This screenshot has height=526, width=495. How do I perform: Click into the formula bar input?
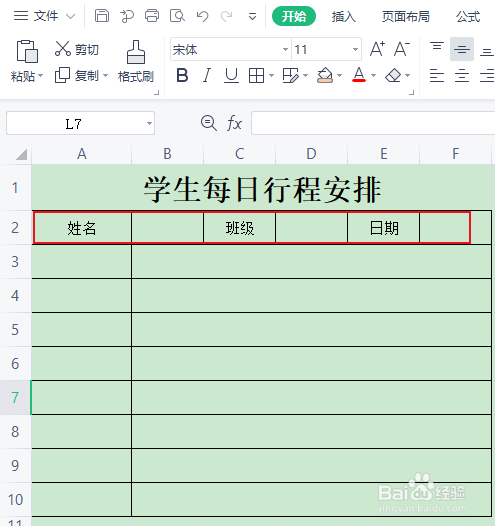pyautogui.click(x=373, y=123)
